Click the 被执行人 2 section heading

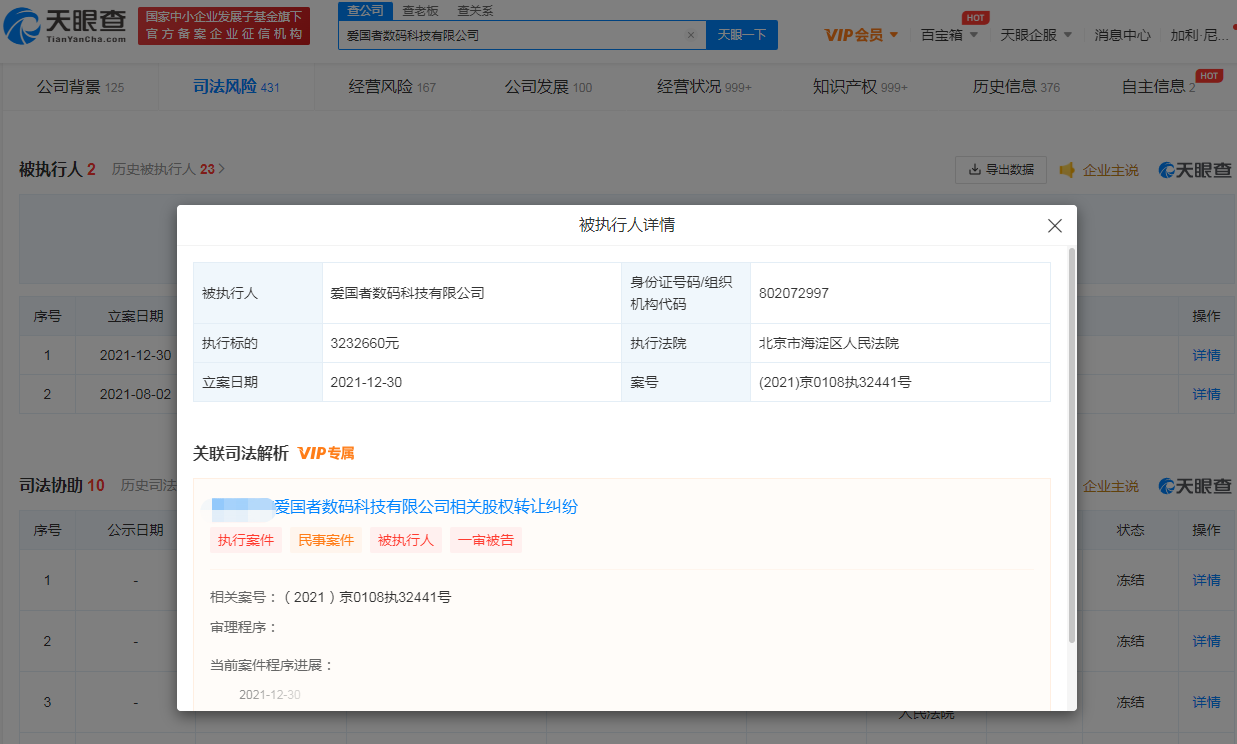(x=57, y=169)
